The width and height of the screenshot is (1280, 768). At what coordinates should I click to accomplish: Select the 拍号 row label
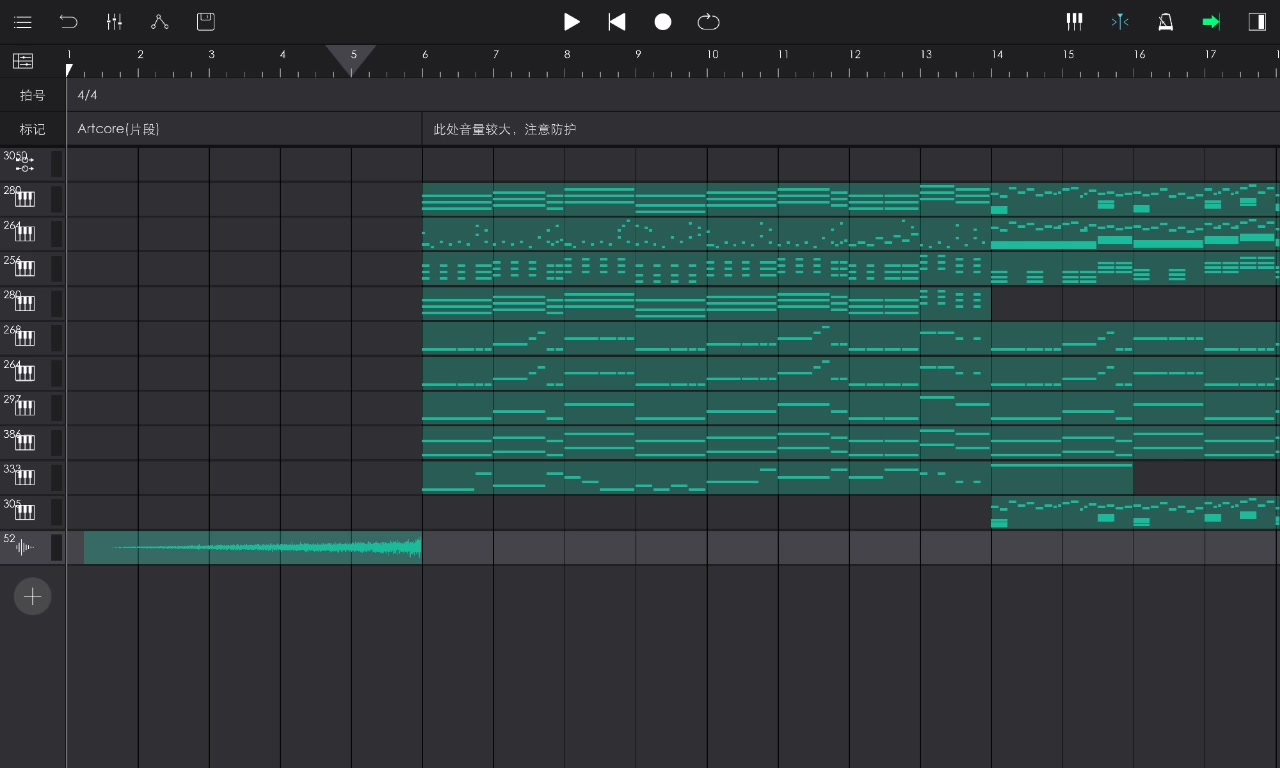tap(33, 95)
